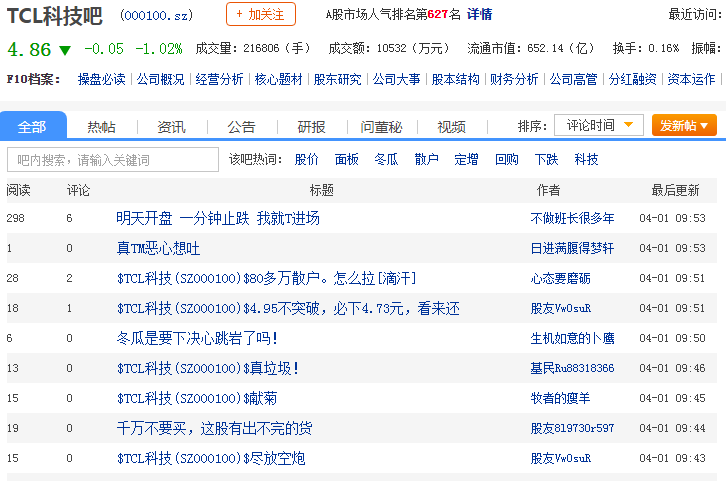The image size is (726, 481).
Task: Open 股东研究 shareholder research
Action: [337, 79]
